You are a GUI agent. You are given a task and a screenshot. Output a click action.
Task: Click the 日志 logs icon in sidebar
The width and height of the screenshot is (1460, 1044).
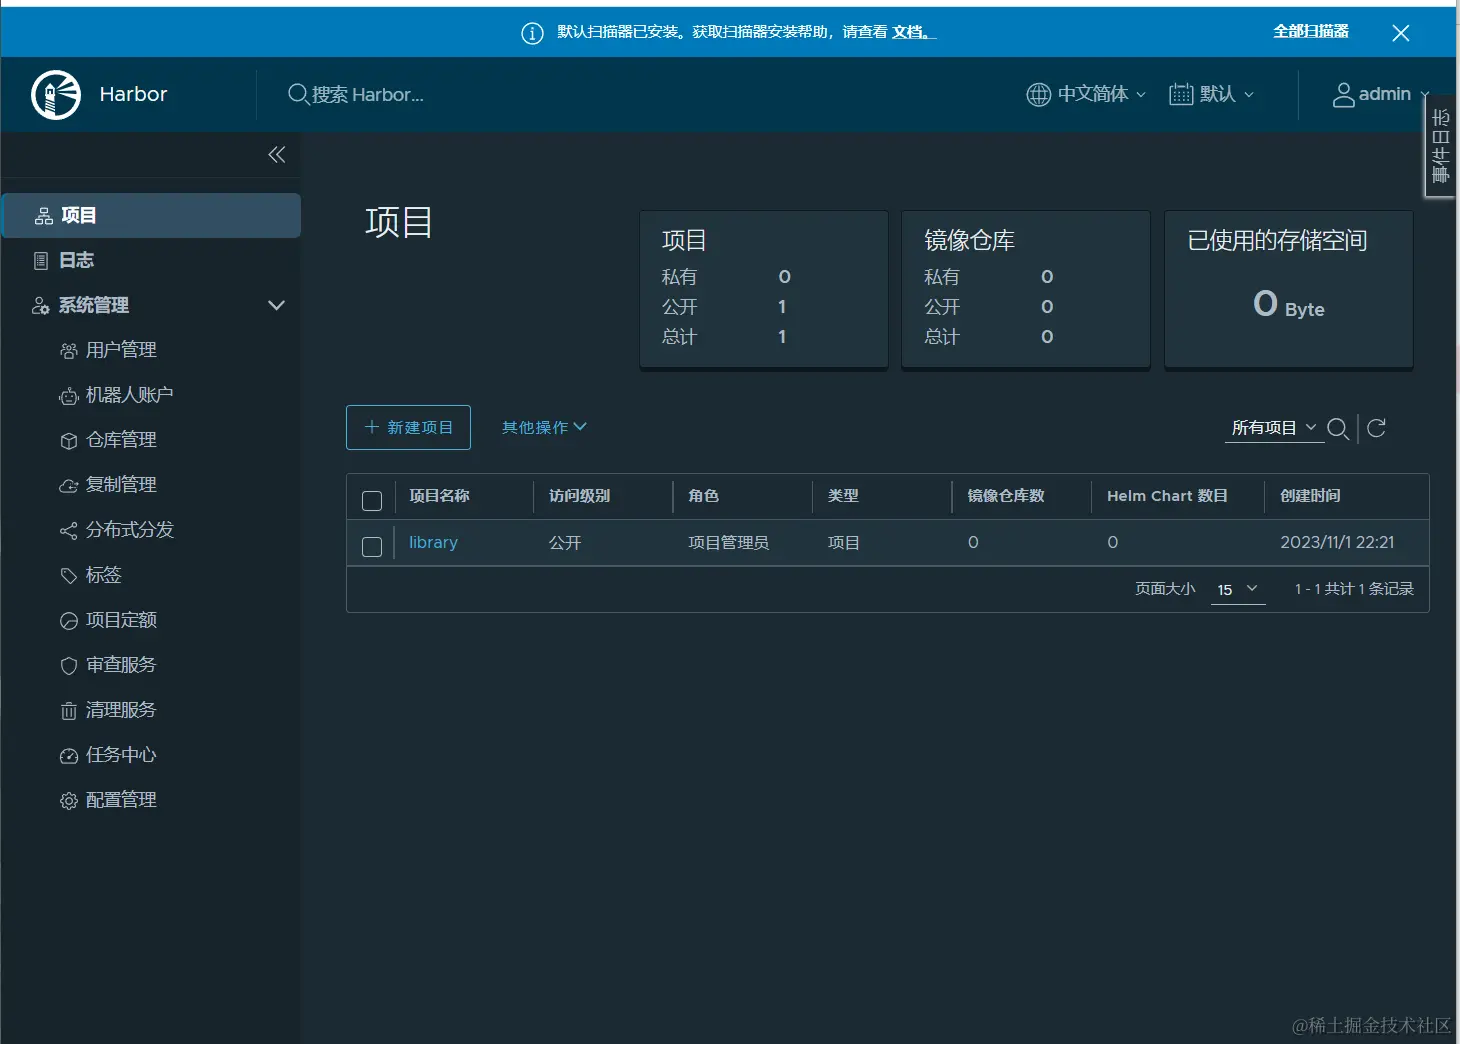coord(41,261)
